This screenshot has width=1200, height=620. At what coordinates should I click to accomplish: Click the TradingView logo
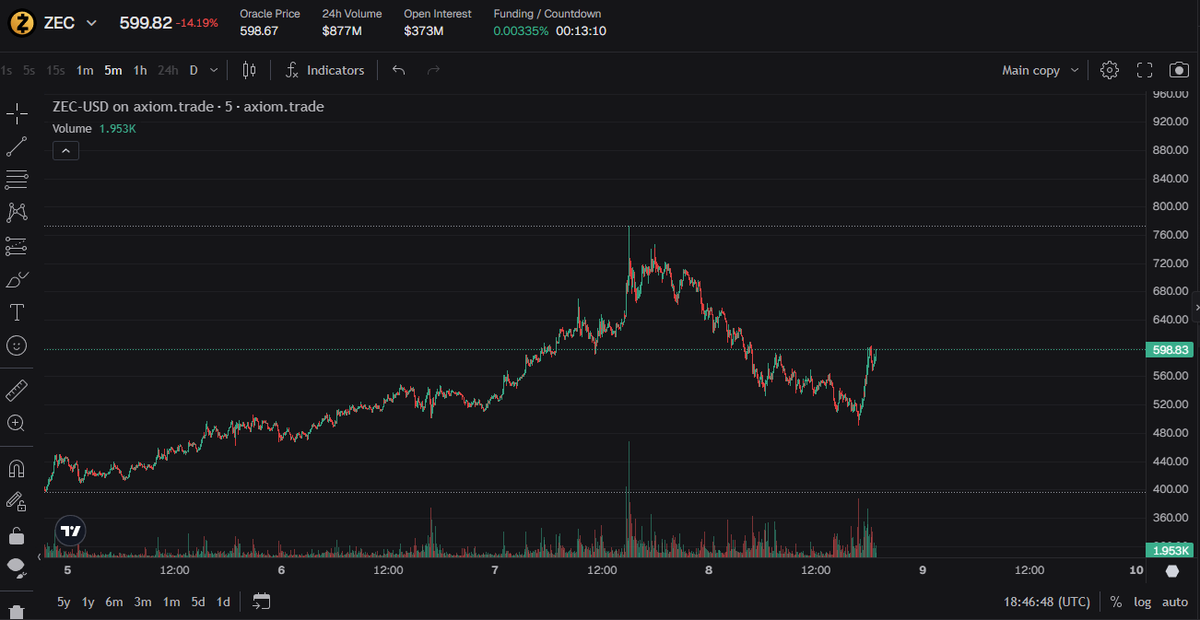(70, 532)
